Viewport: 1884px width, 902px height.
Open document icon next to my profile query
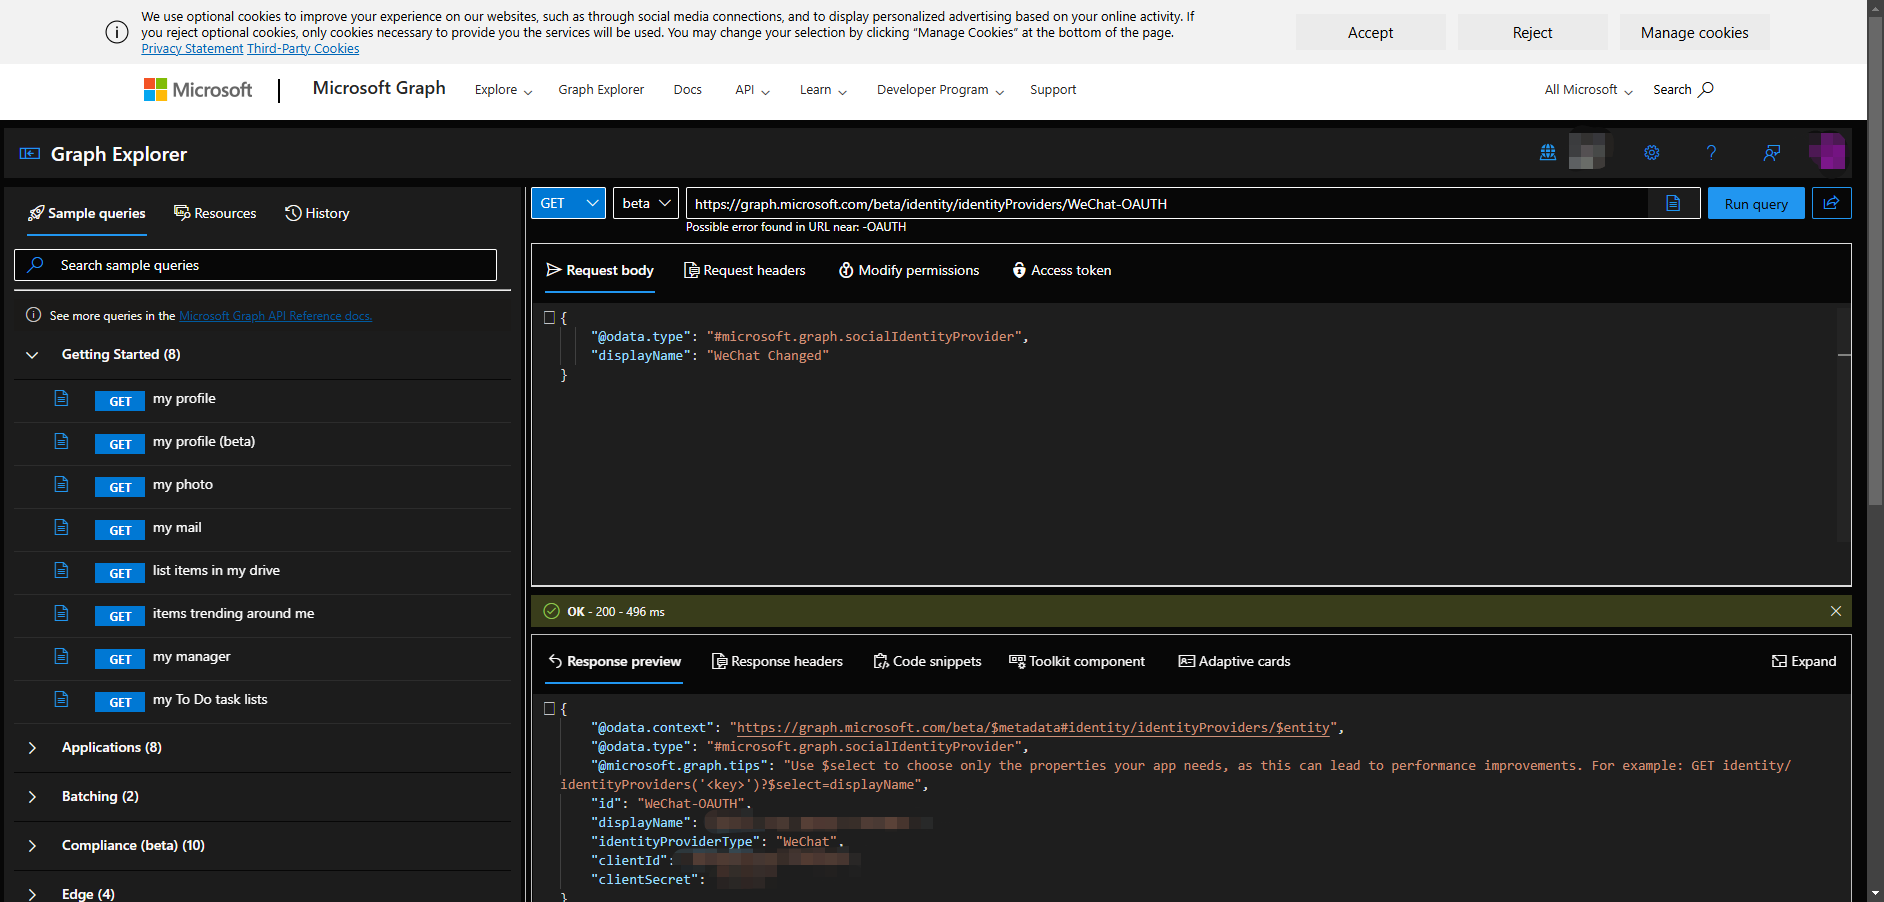click(x=61, y=398)
